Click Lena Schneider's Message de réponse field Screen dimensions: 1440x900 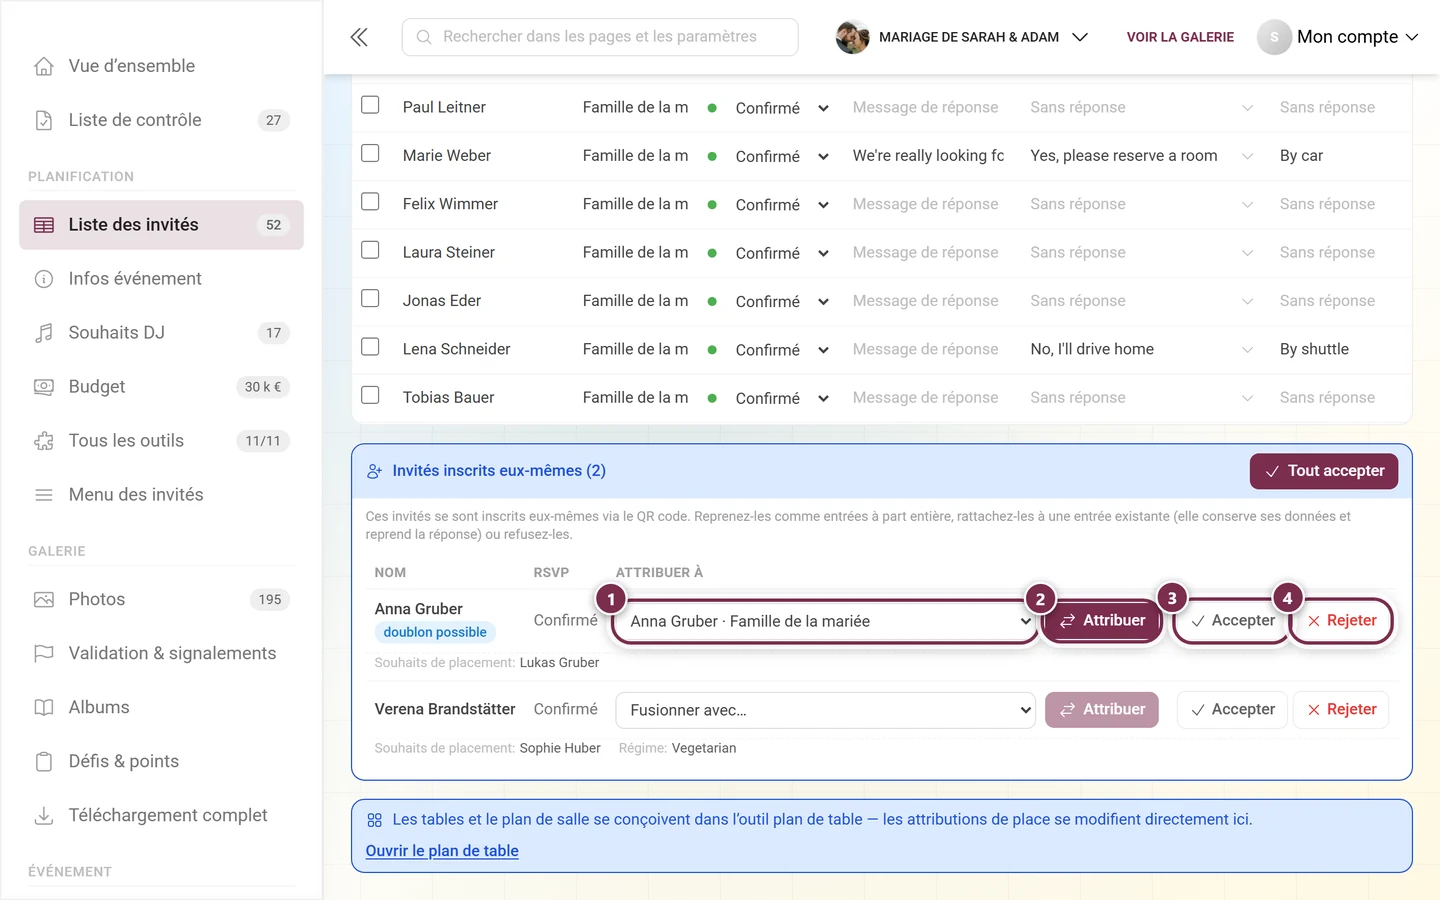point(926,349)
